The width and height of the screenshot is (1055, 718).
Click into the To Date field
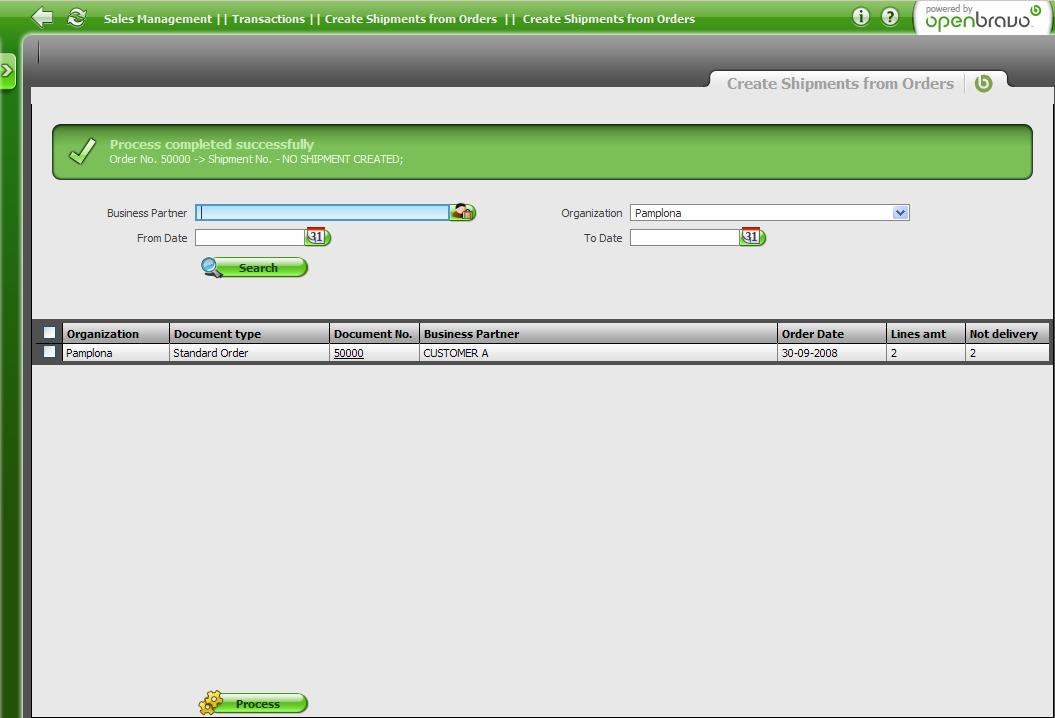coord(685,238)
